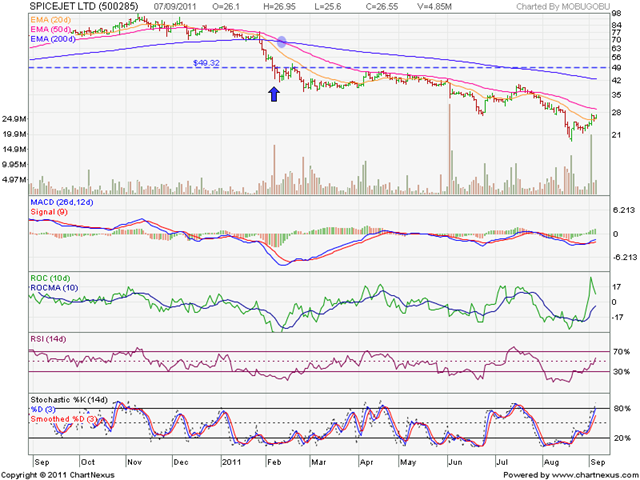
Task: Click the -17 ROC axis value
Action: click(618, 317)
